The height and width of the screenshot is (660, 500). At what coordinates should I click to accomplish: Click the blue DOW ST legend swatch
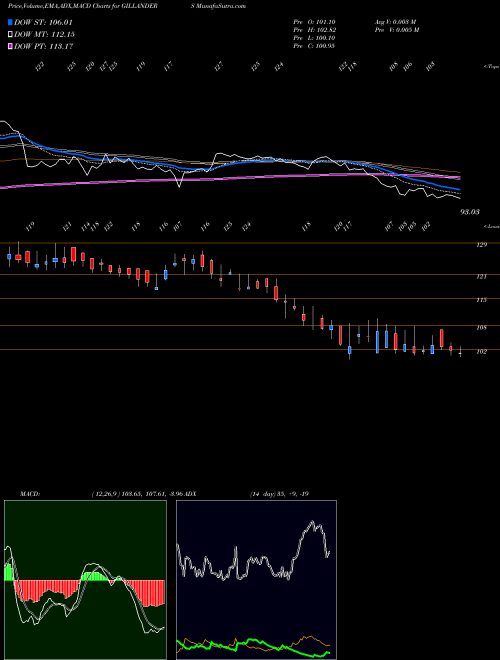pyautogui.click(x=10, y=22)
